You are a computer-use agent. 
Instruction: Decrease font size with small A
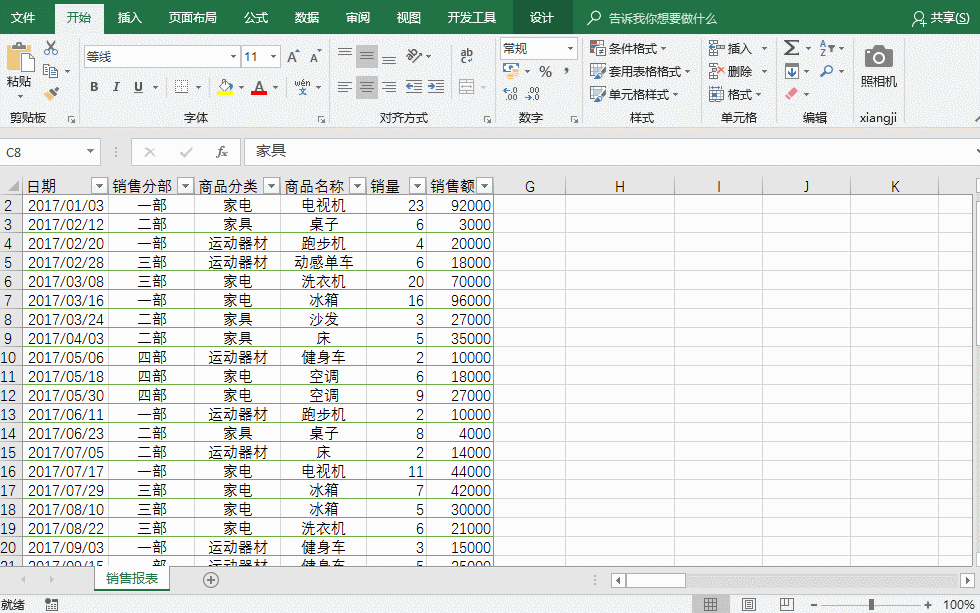(315, 57)
